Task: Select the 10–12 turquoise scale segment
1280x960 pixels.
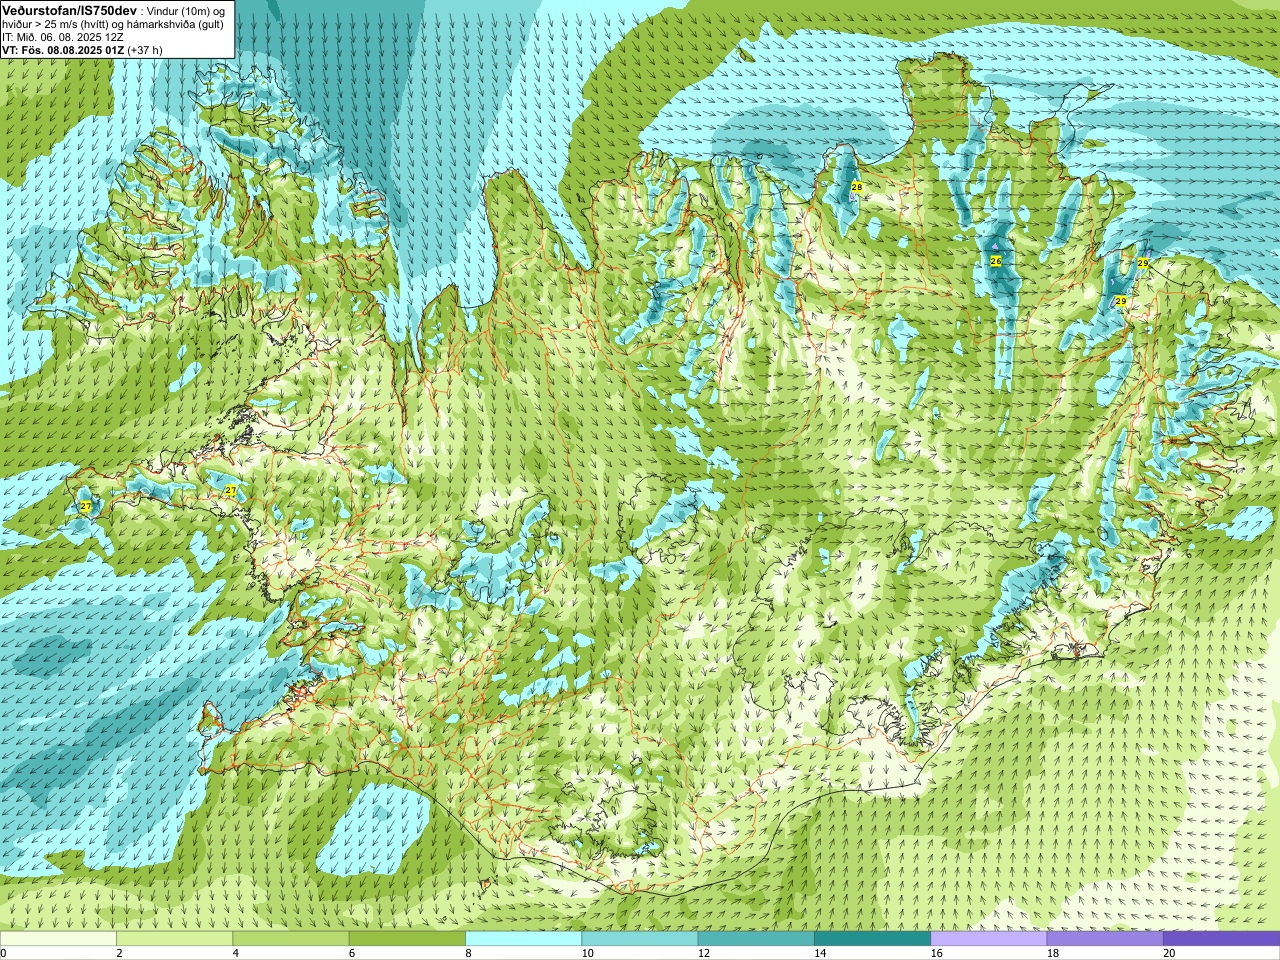Action: pos(640,939)
